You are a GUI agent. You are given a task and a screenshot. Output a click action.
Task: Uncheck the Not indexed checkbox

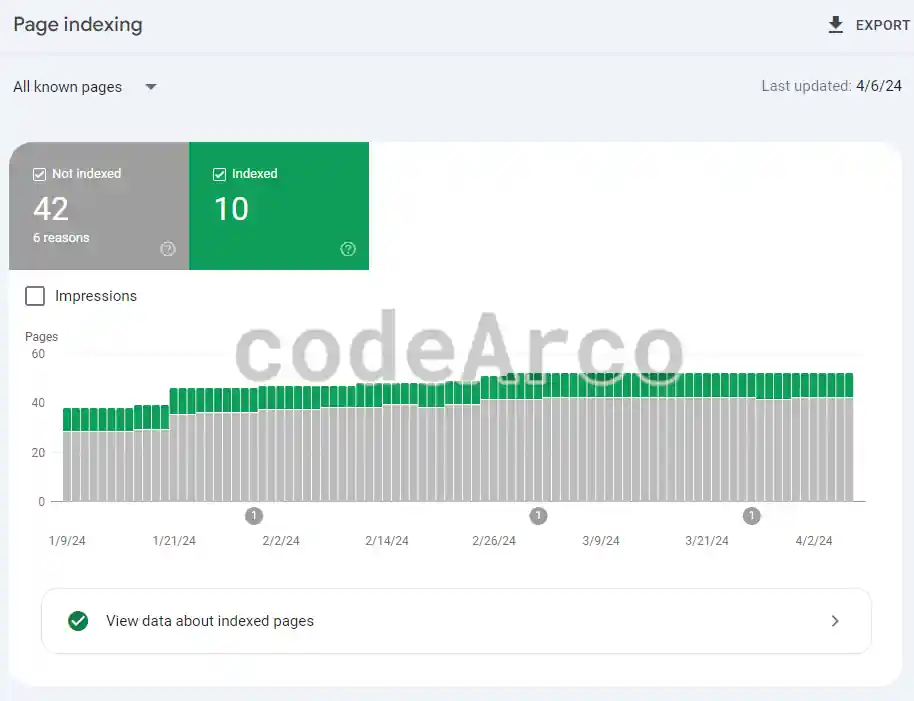[x=39, y=174]
